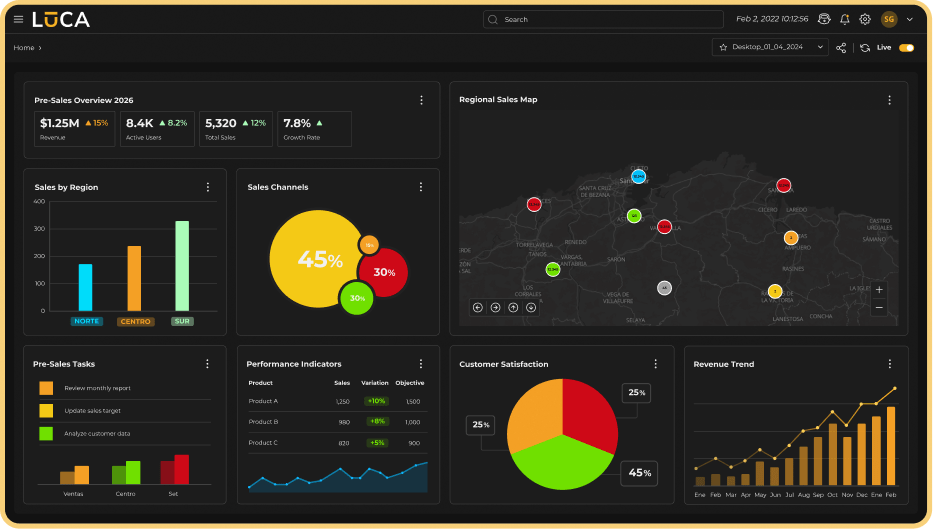The height and width of the screenshot is (529, 933).
Task: Go to Home breadcrumb
Action: 24,47
